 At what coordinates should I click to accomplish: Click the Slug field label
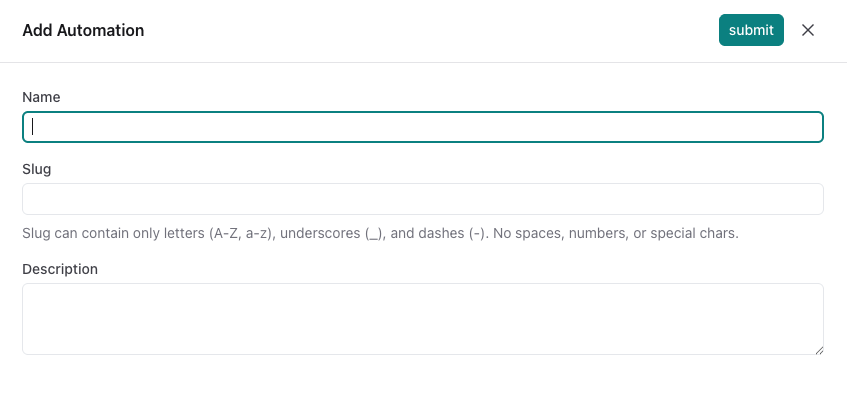(x=37, y=169)
